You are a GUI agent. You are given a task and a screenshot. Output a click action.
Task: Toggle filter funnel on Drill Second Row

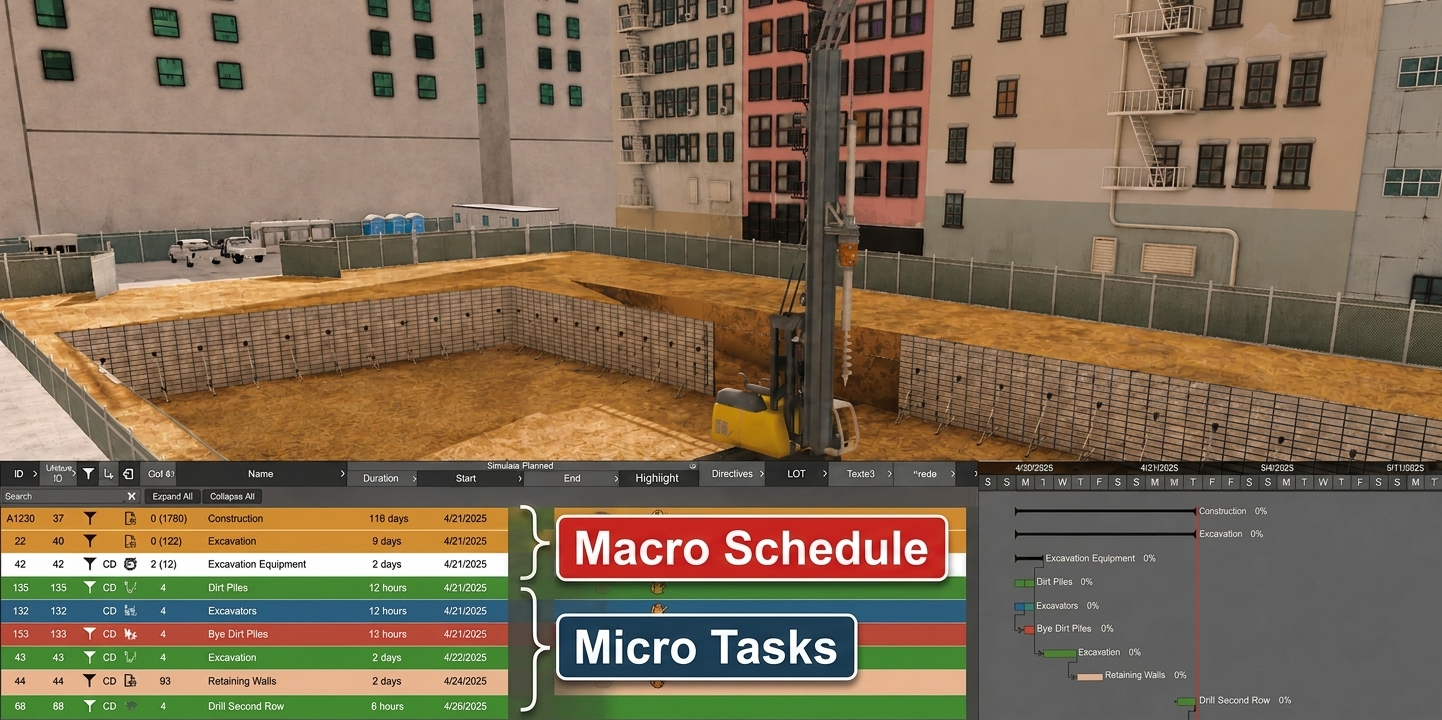[89, 706]
